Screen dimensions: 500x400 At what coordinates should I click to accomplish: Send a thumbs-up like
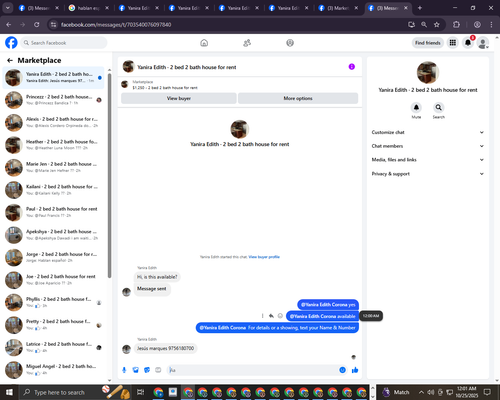pos(355,370)
